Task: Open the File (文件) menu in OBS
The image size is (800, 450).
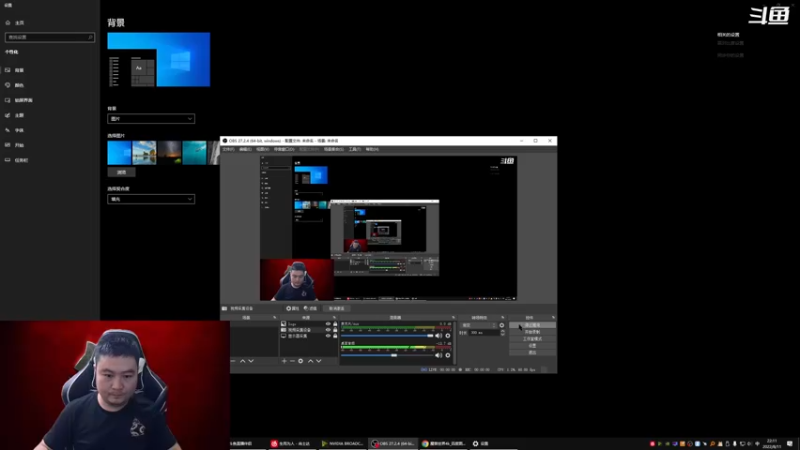Action: [x=229, y=149]
